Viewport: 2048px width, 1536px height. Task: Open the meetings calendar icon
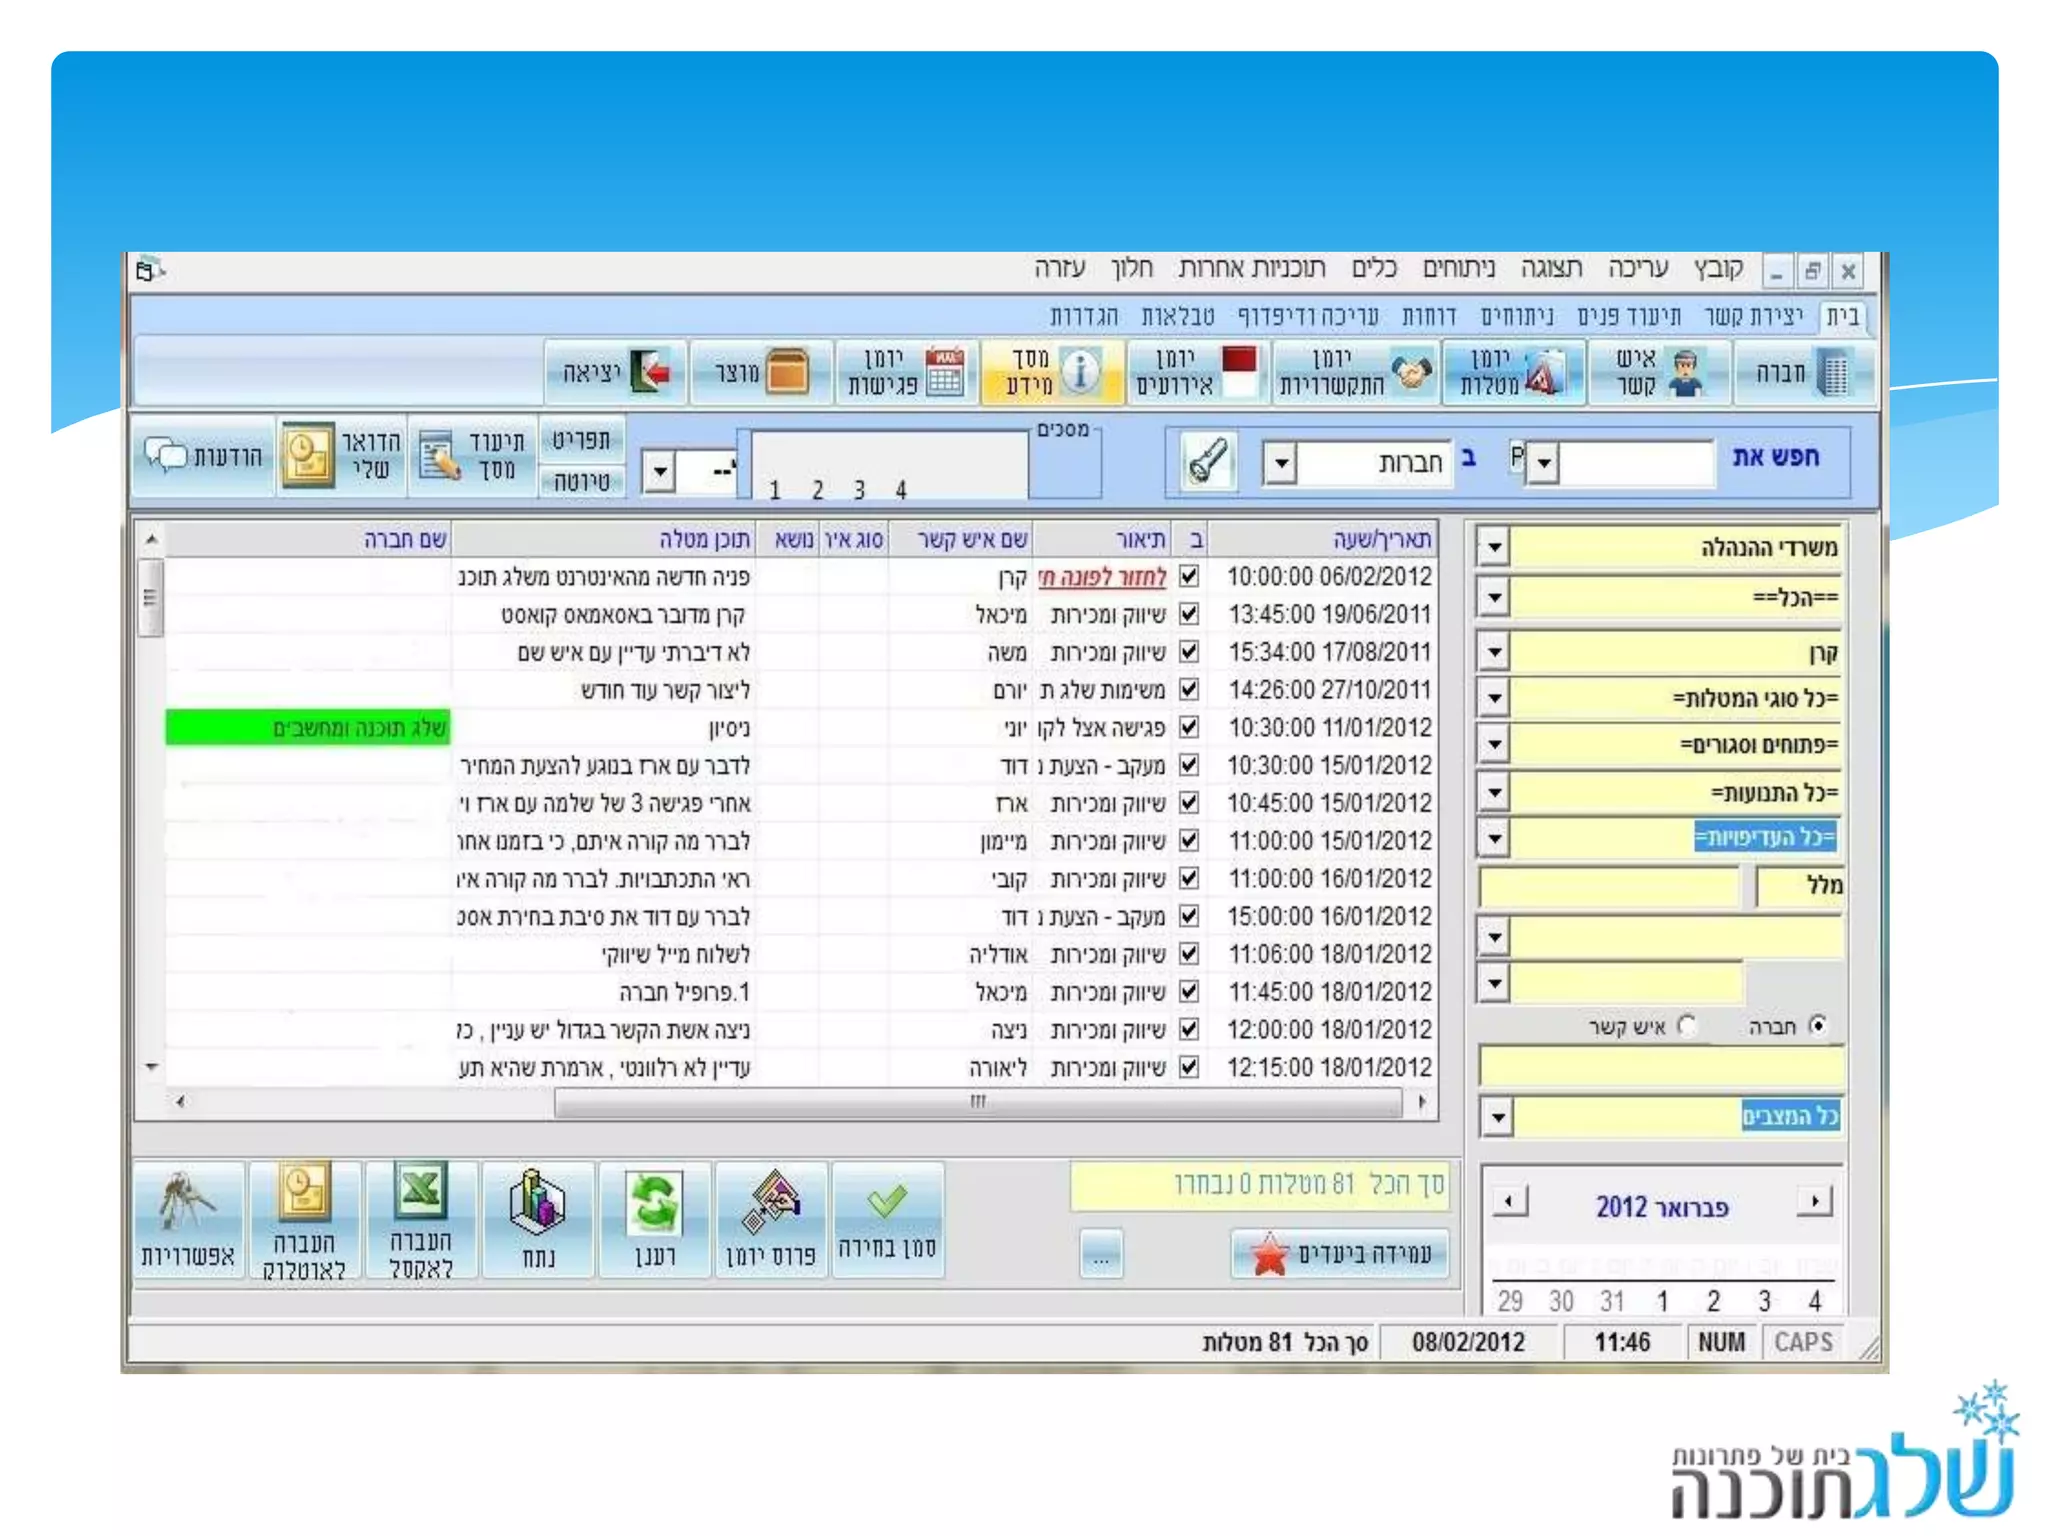(x=943, y=373)
